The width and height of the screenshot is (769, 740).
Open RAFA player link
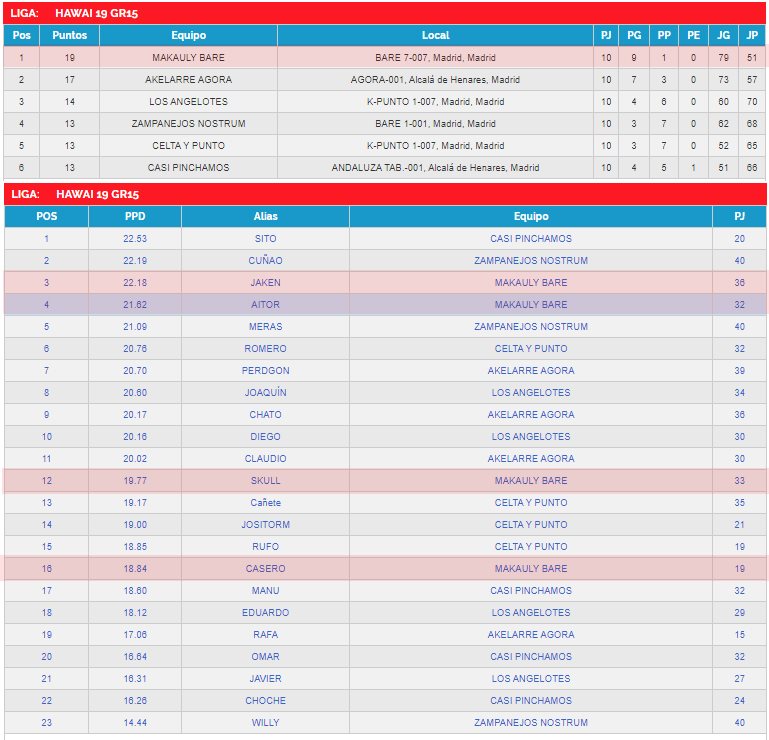(265, 635)
